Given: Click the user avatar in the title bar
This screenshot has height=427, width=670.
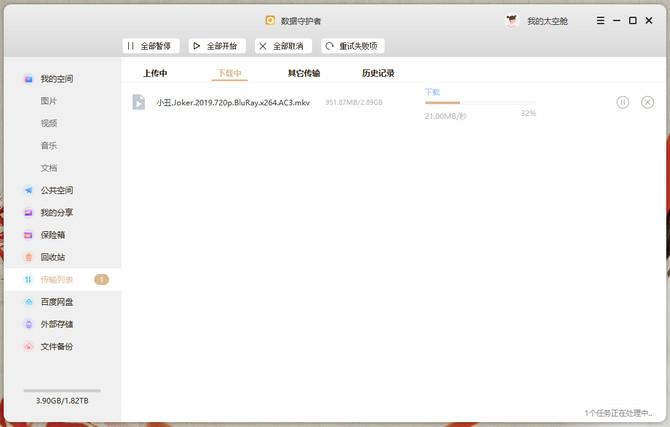Looking at the screenshot, I should click(511, 21).
